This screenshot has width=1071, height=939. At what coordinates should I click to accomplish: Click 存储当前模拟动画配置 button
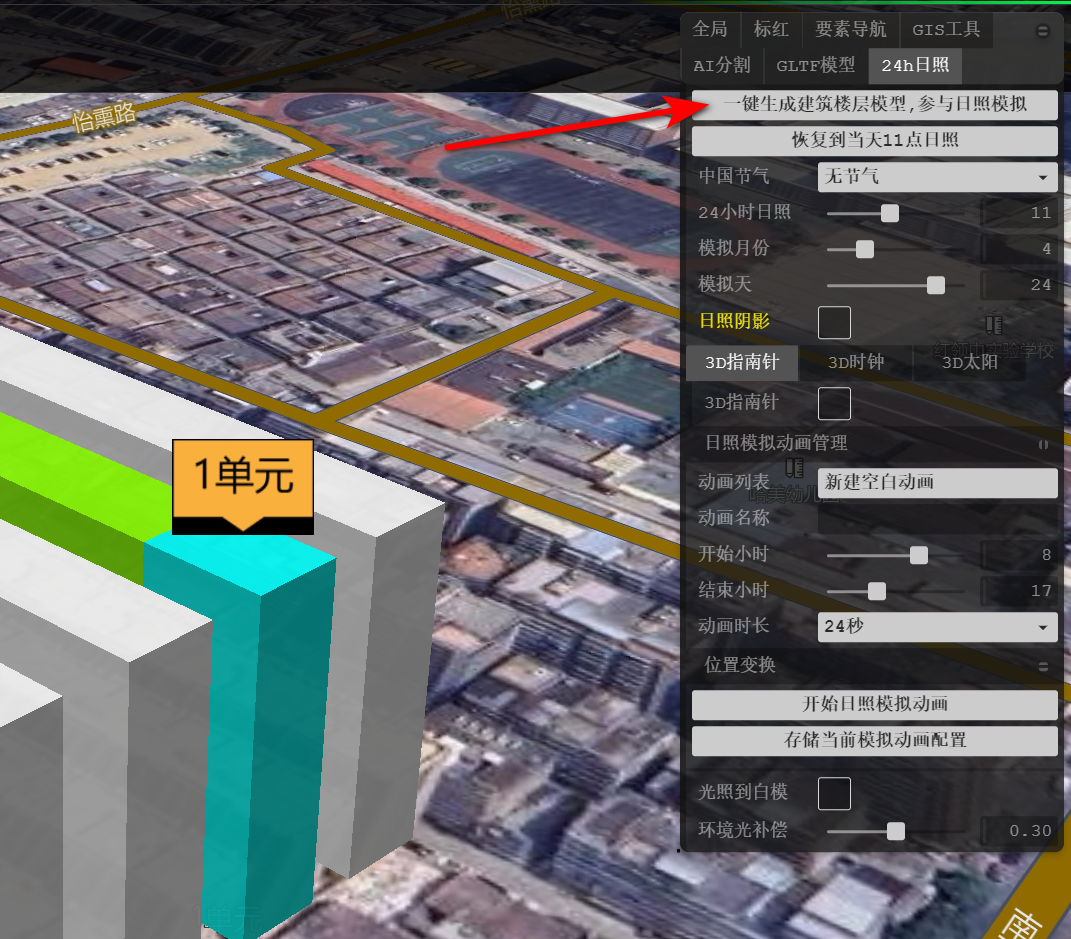[x=875, y=741]
